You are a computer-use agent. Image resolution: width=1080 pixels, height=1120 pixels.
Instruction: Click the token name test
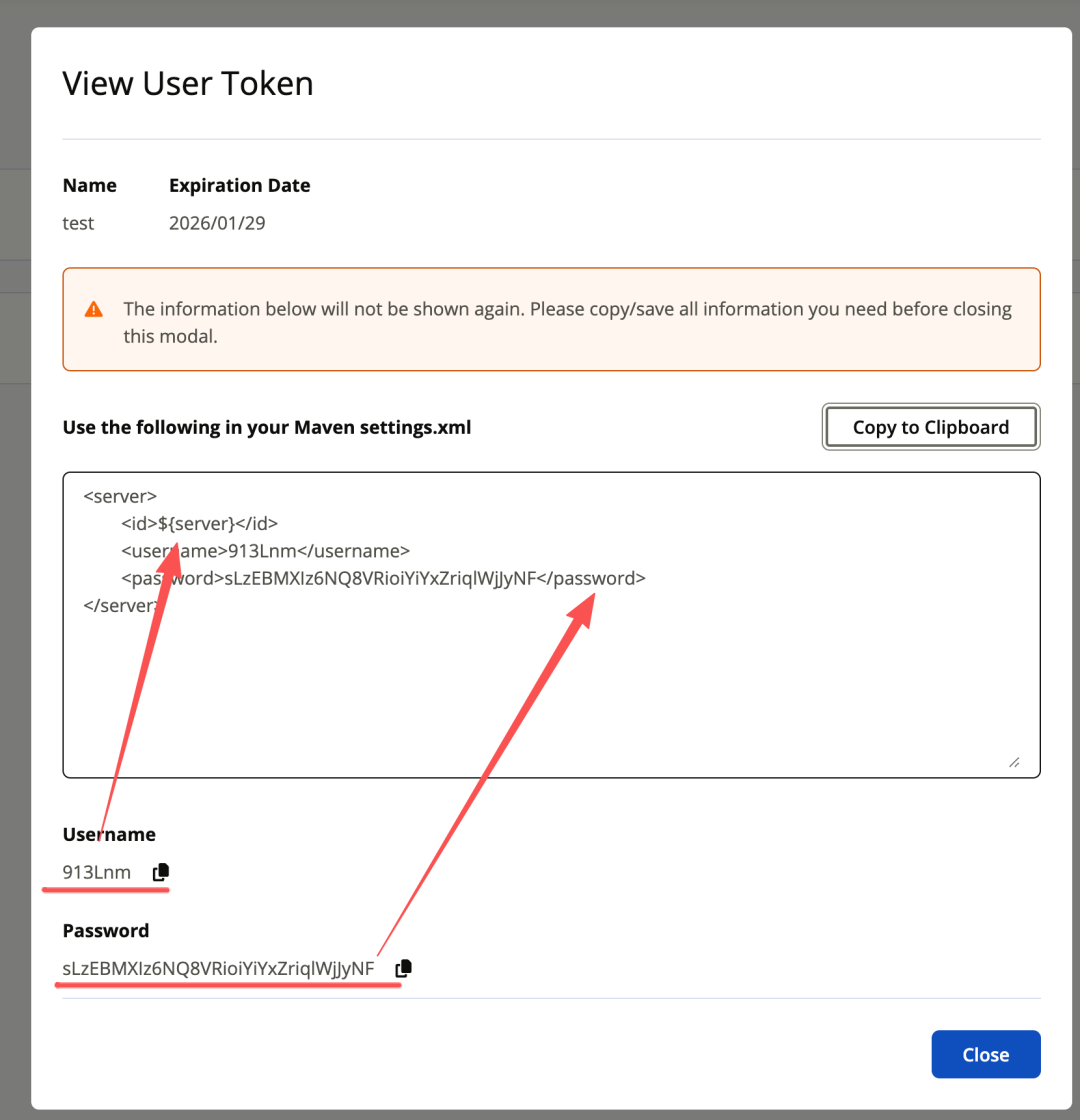click(78, 224)
